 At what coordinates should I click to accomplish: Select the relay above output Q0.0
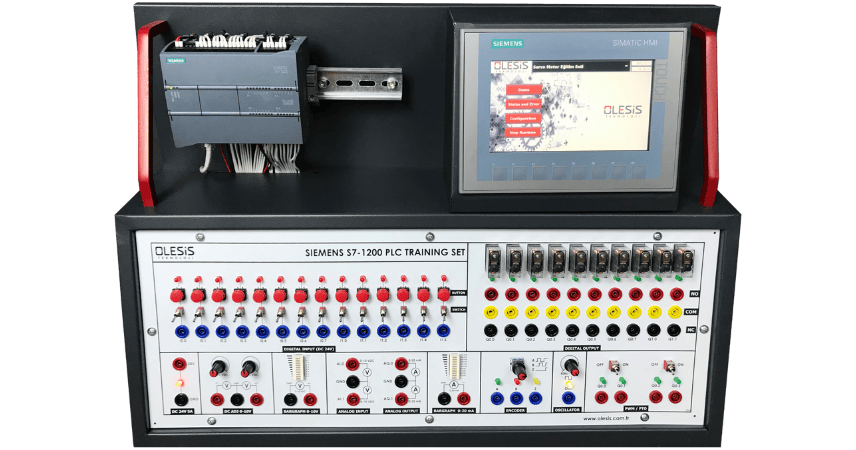pos(494,261)
